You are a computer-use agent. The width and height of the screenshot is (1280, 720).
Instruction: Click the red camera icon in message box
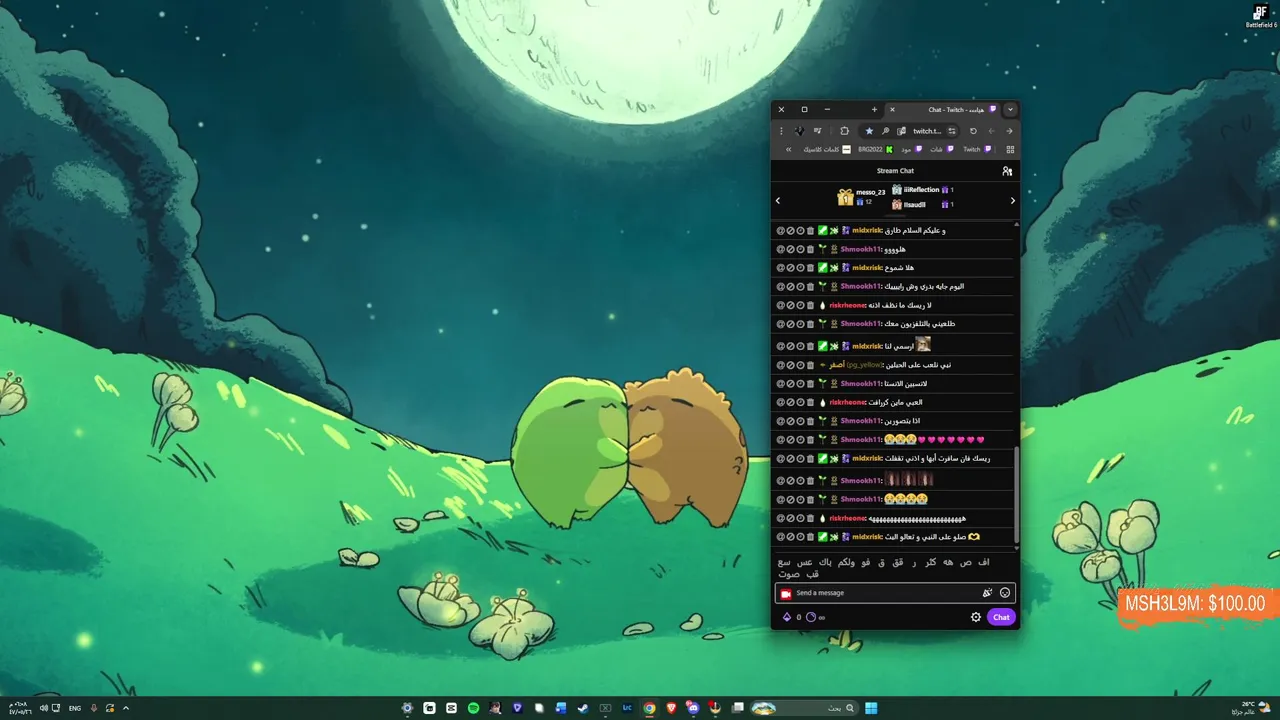click(786, 593)
